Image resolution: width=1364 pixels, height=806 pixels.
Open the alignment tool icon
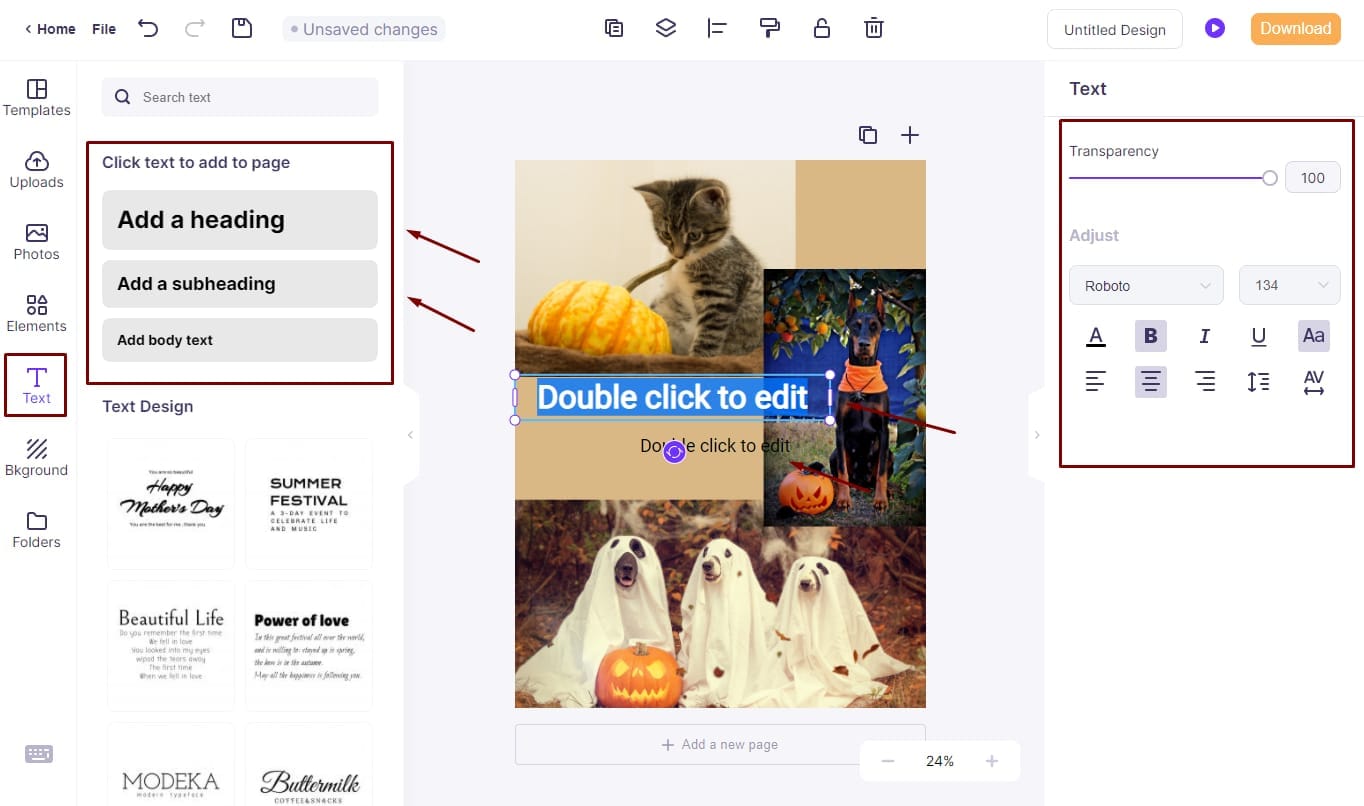pyautogui.click(x=717, y=28)
